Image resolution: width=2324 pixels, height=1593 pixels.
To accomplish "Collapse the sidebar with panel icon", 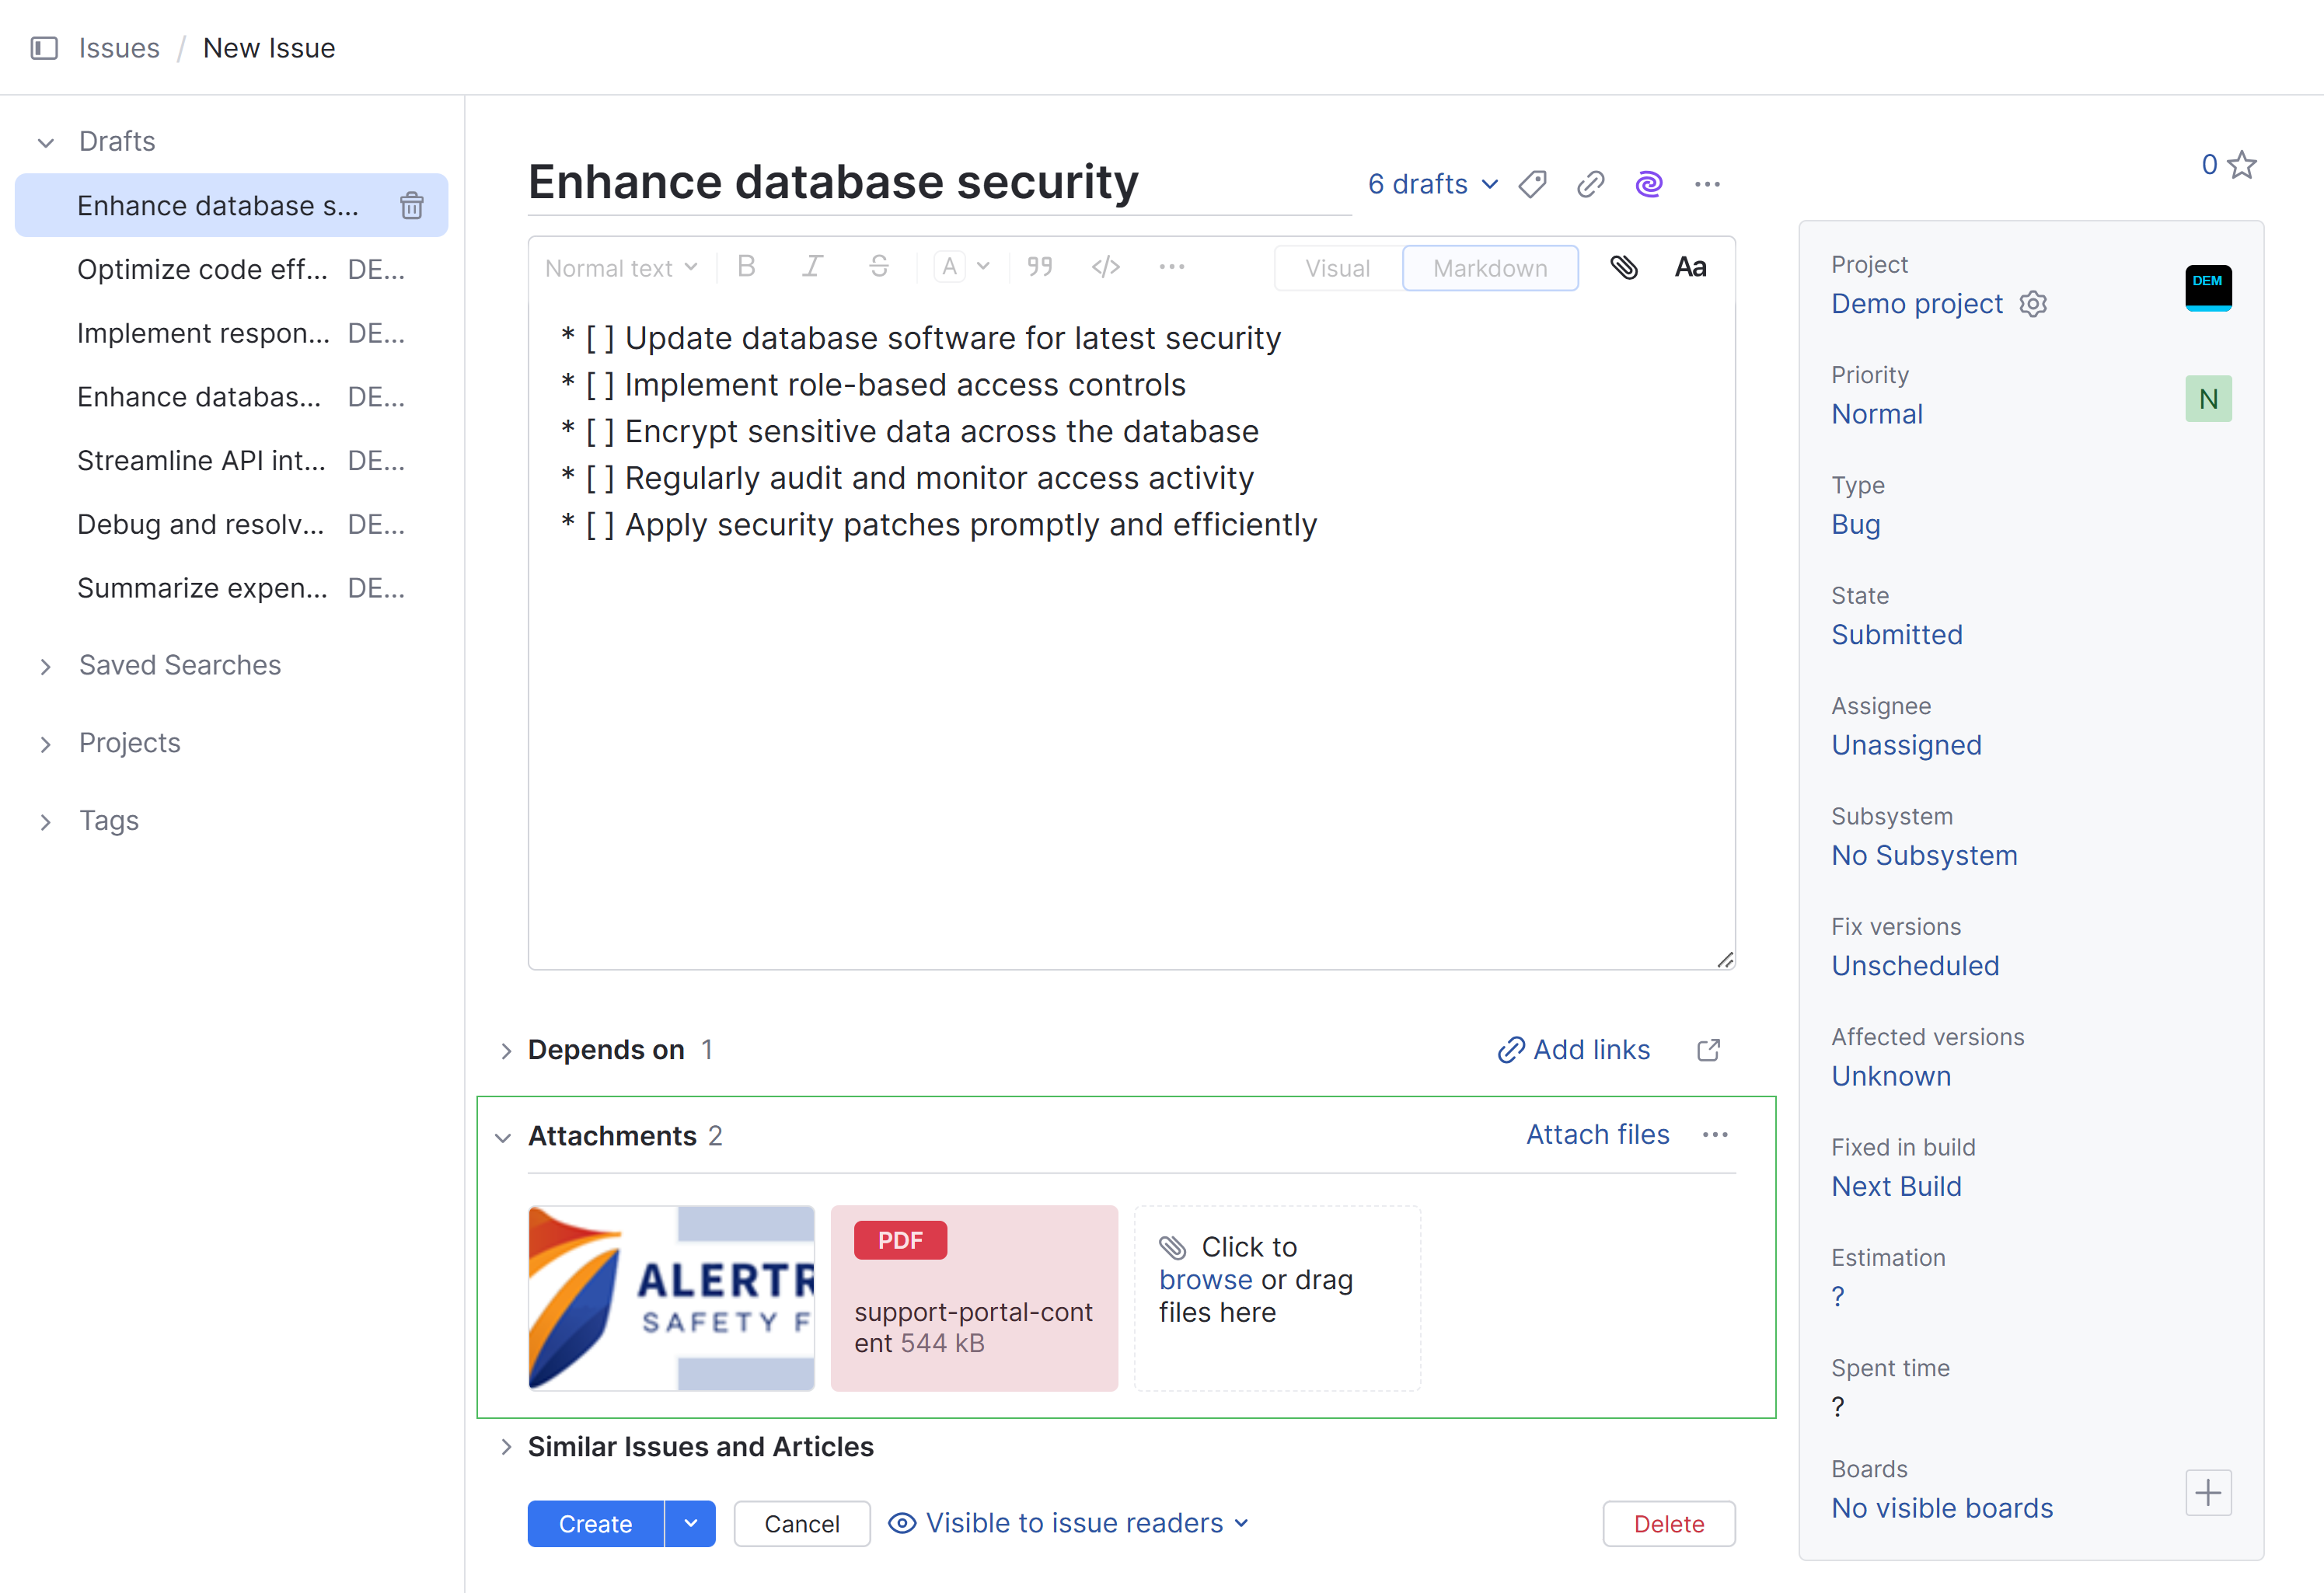I will click(44, 48).
